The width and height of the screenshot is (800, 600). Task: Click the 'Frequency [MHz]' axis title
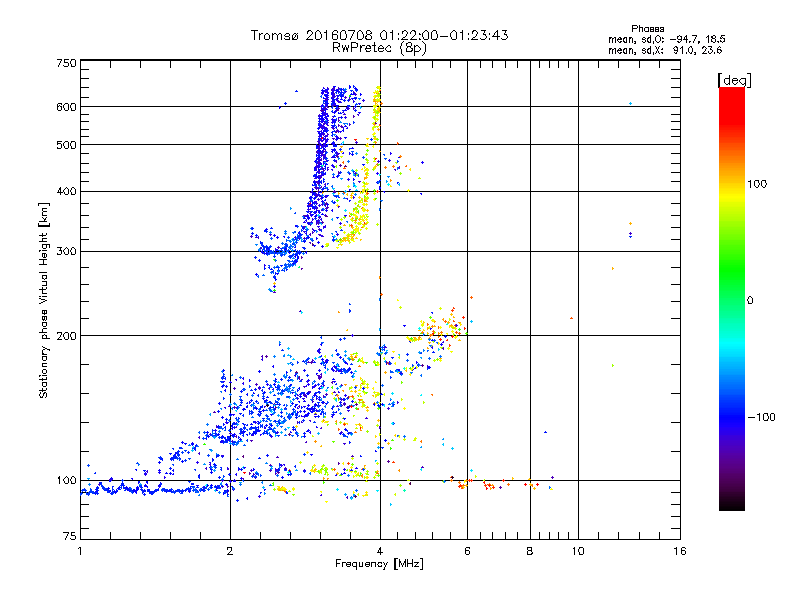[379, 564]
